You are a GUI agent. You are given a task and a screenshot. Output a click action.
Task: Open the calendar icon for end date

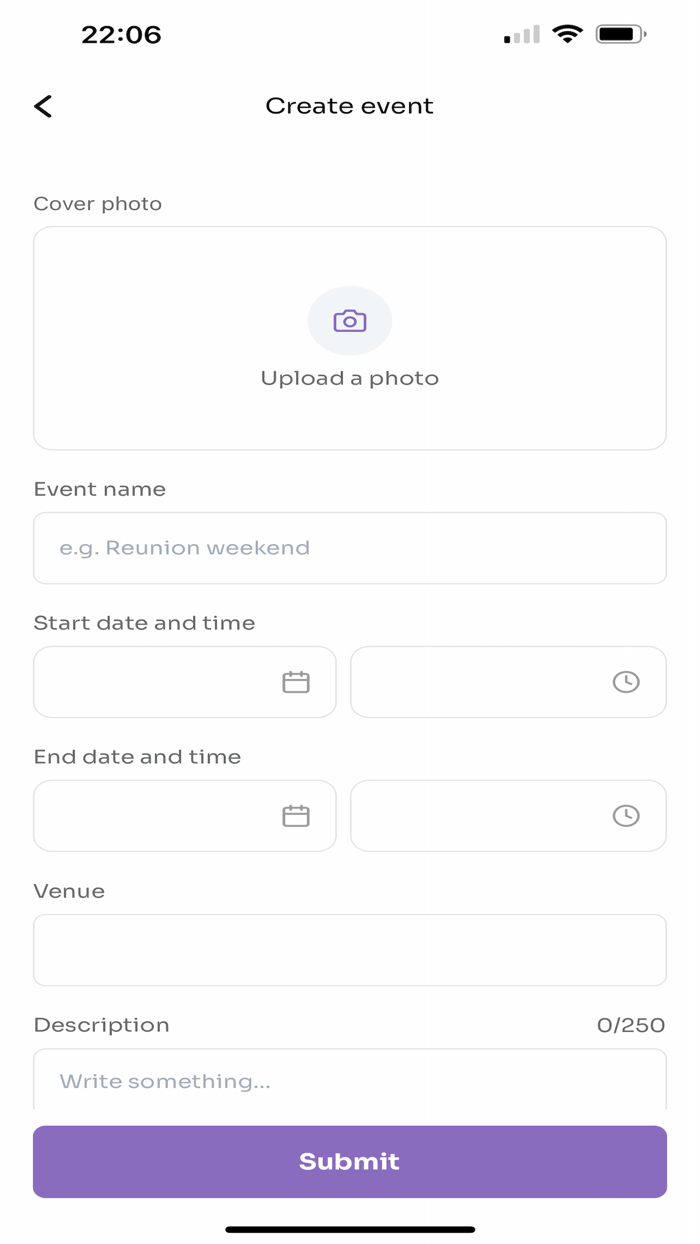[296, 815]
